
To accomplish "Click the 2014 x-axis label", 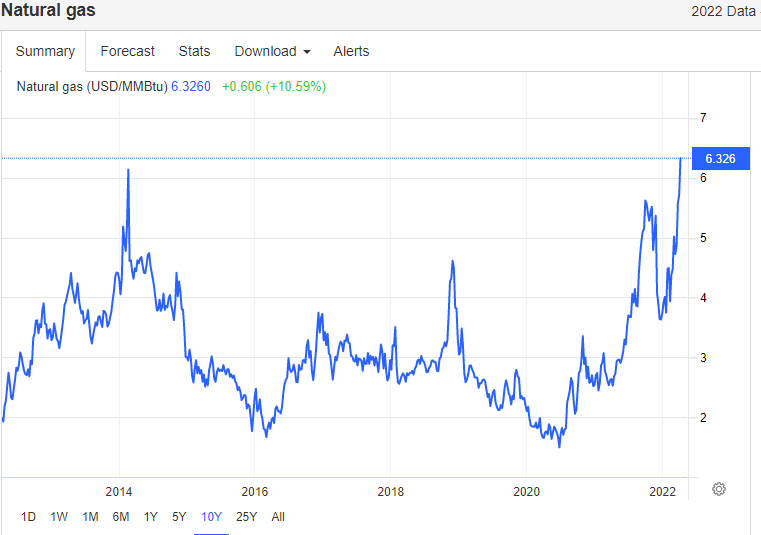I will (119, 491).
